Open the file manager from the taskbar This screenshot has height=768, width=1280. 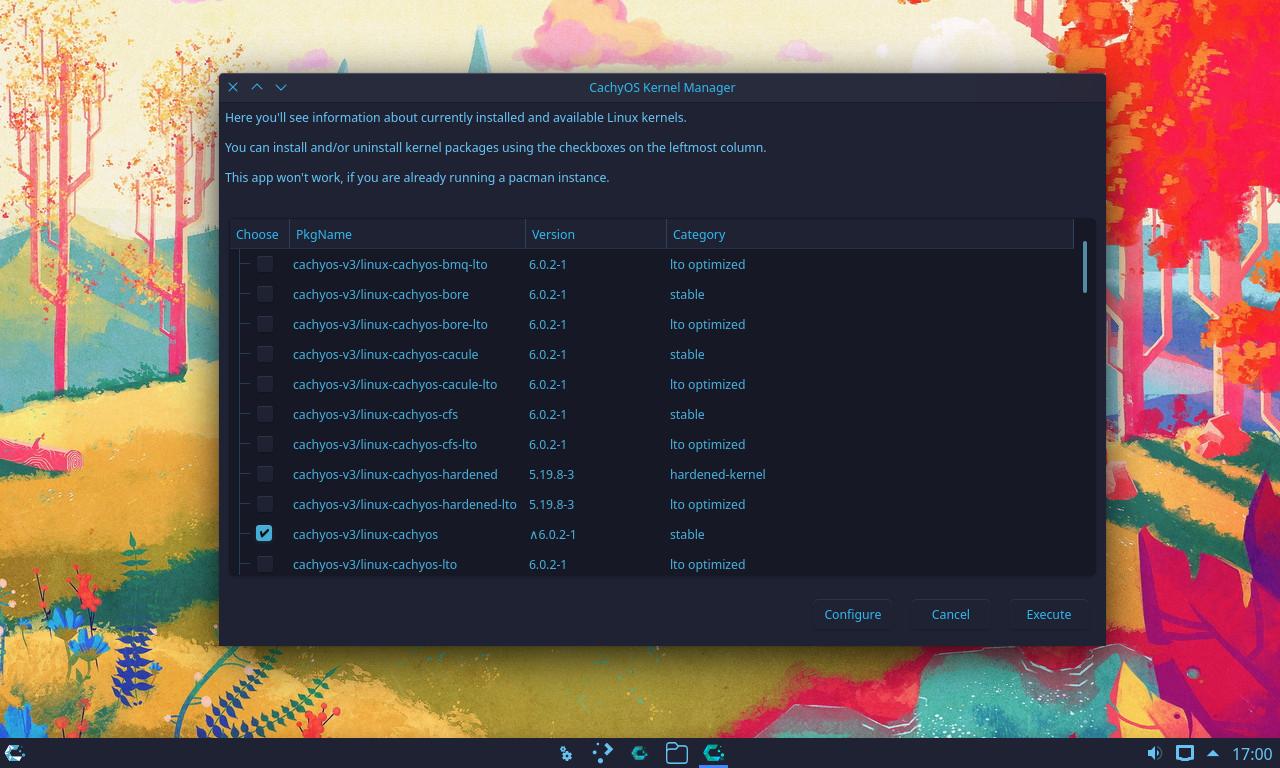point(677,753)
